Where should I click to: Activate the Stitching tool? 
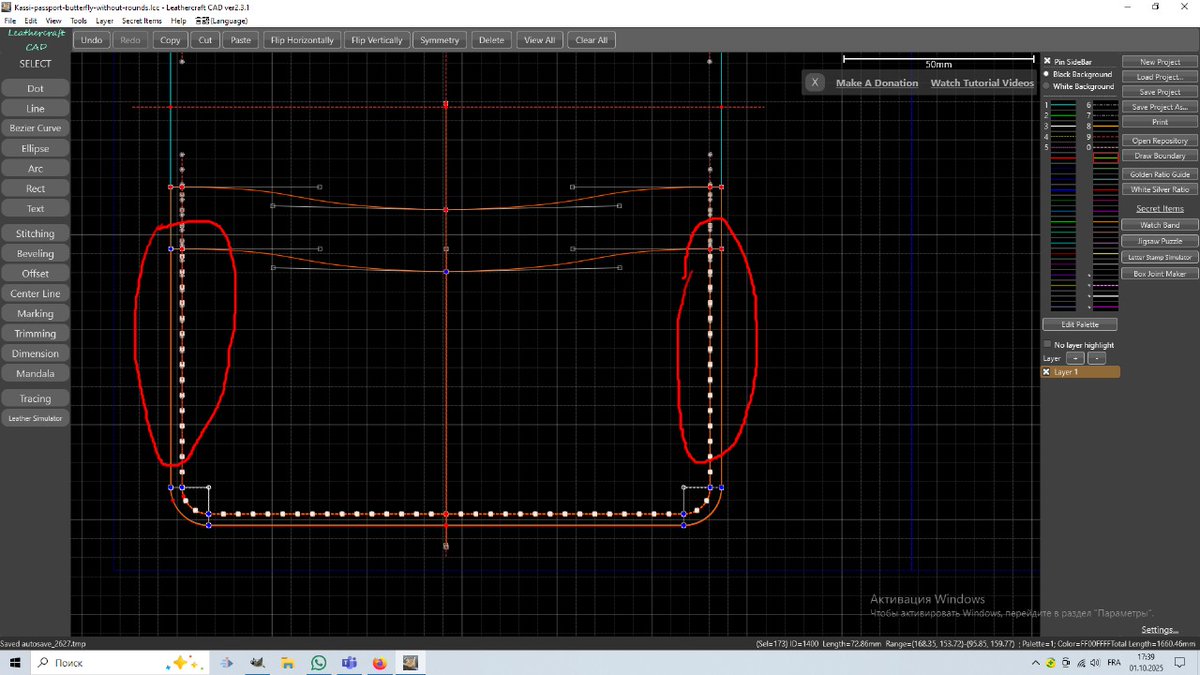pyautogui.click(x=35, y=233)
